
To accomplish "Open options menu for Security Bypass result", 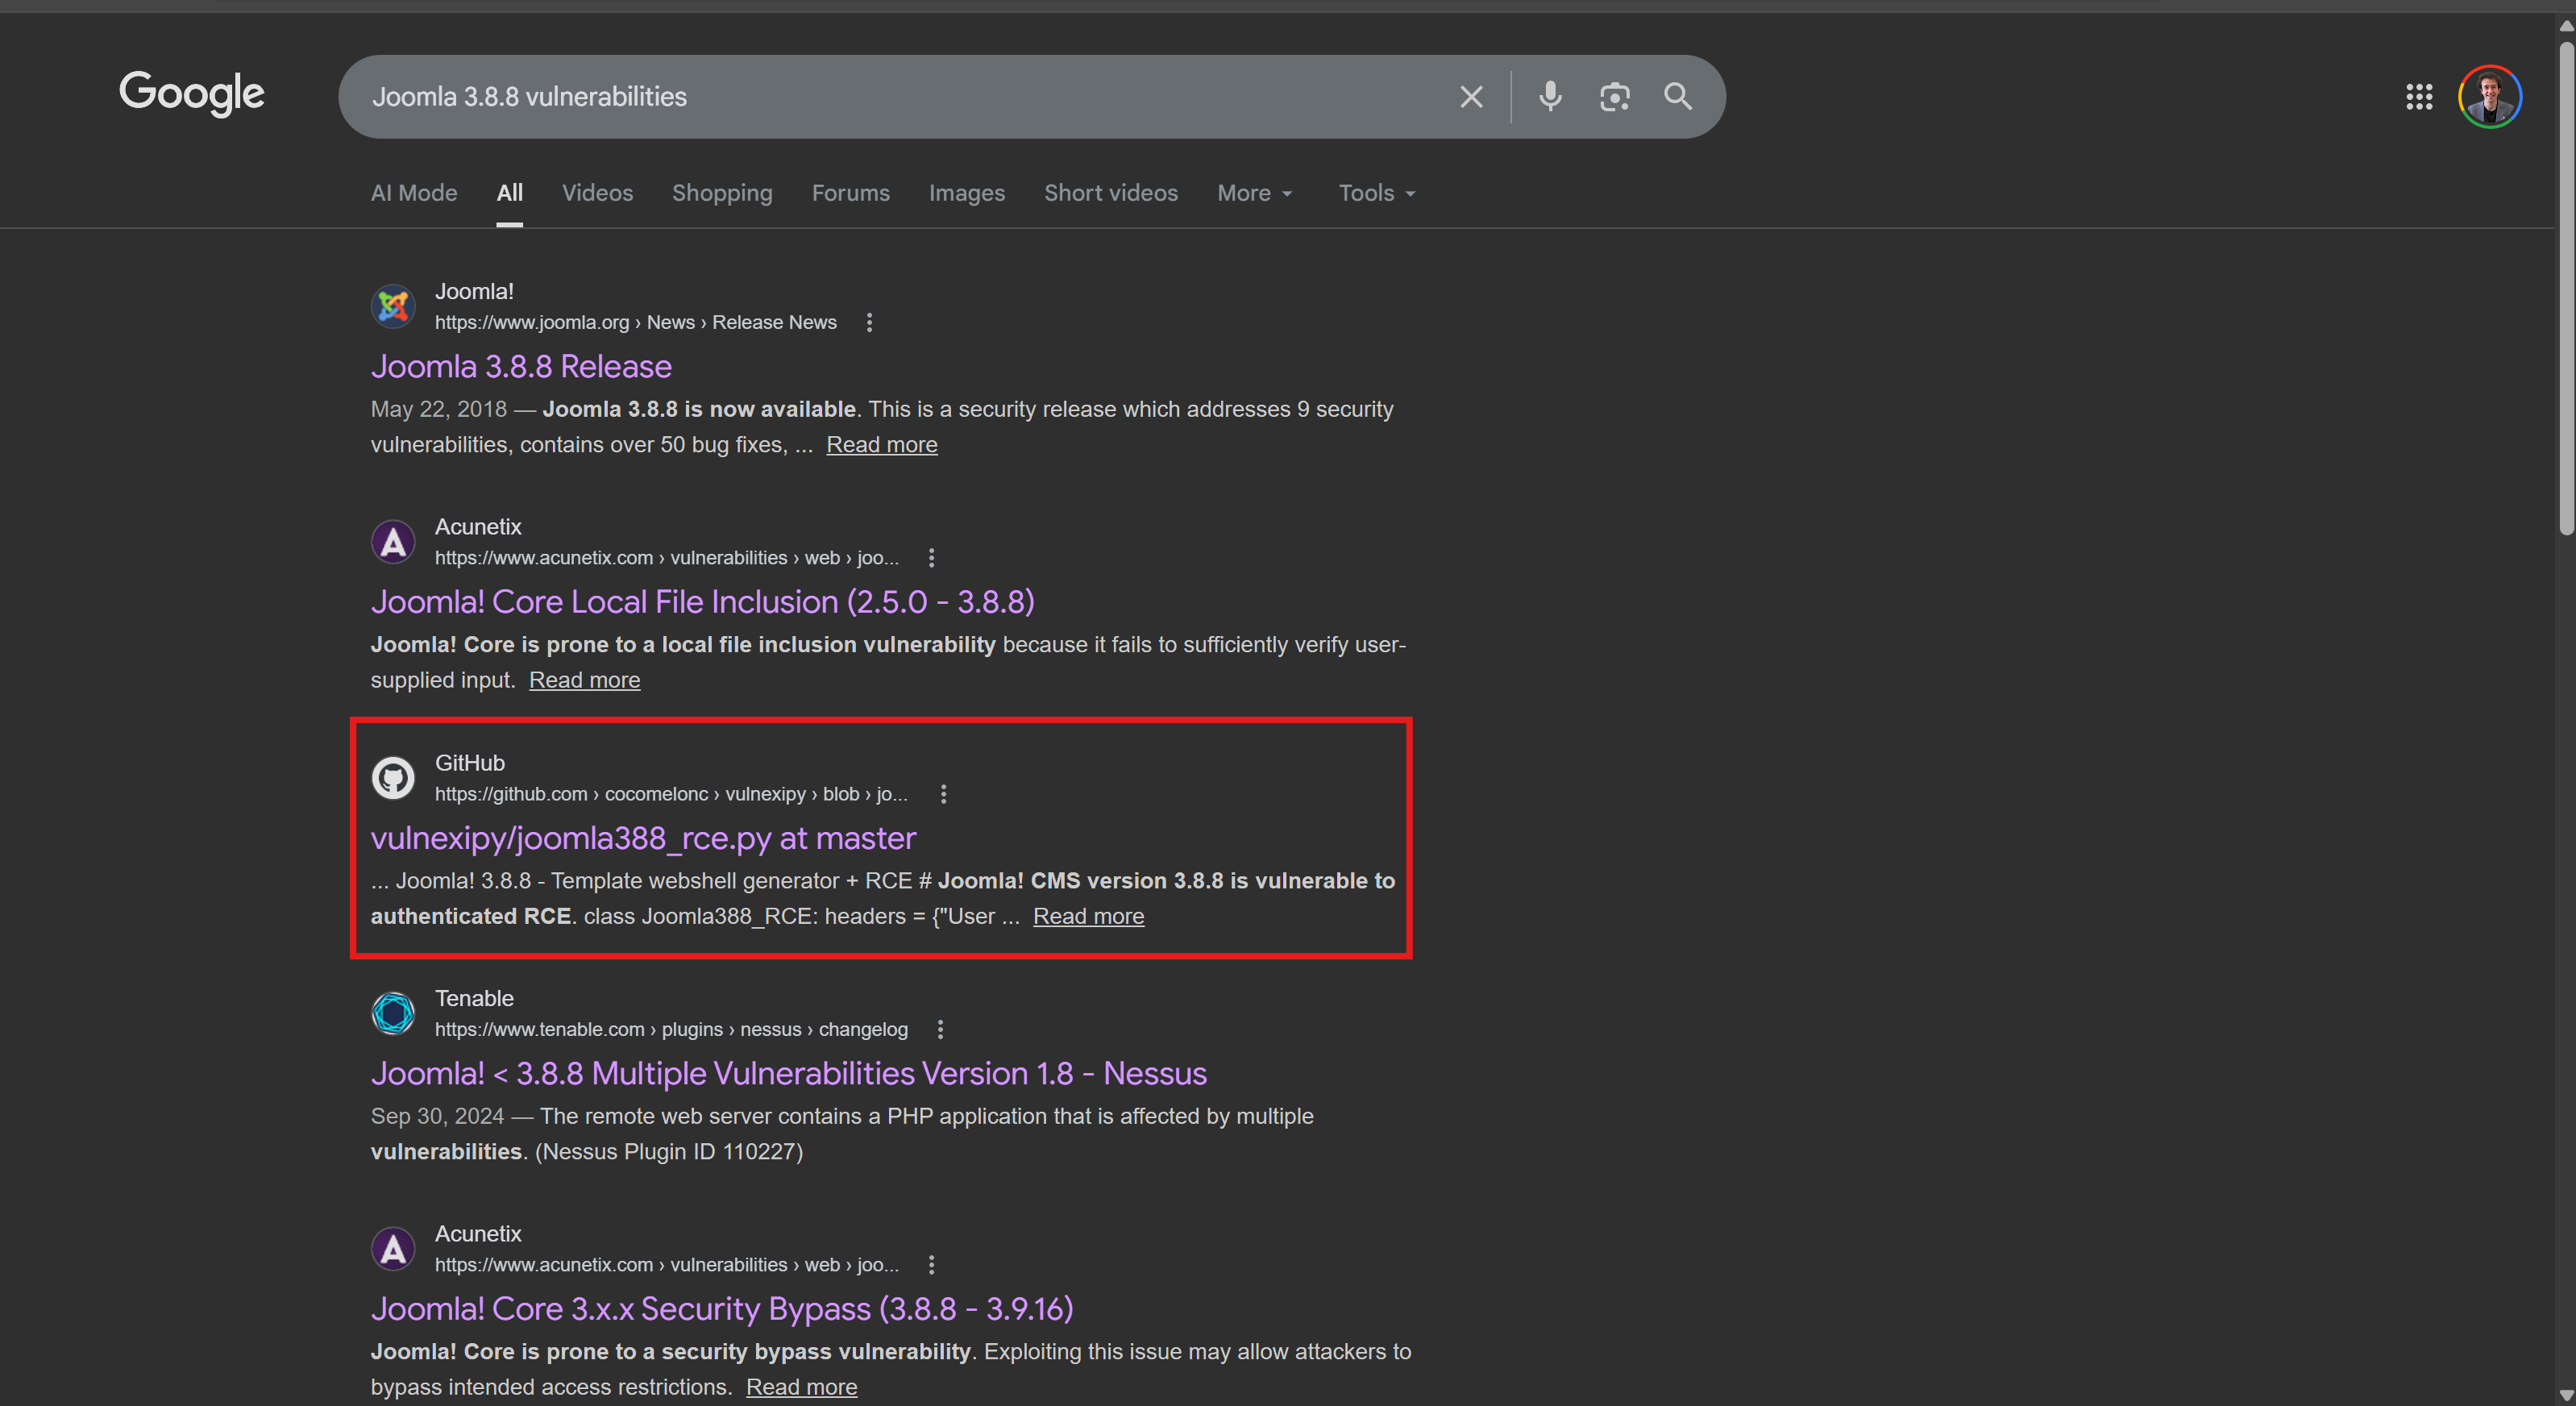I will click(x=931, y=1265).
